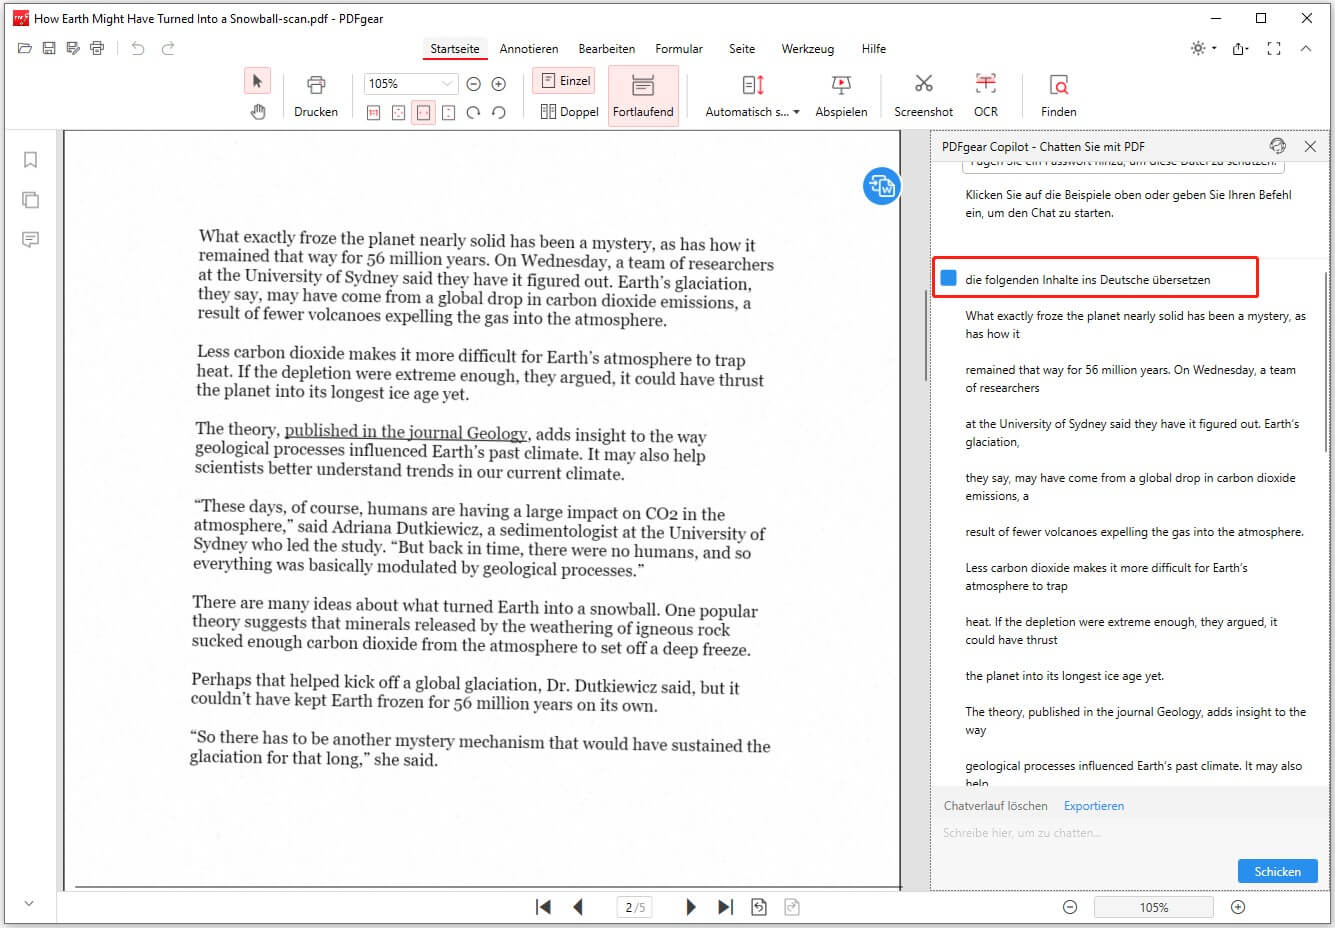This screenshot has height=928, width=1335.
Task: Open the Screenshot capture tool
Action: pos(922,95)
